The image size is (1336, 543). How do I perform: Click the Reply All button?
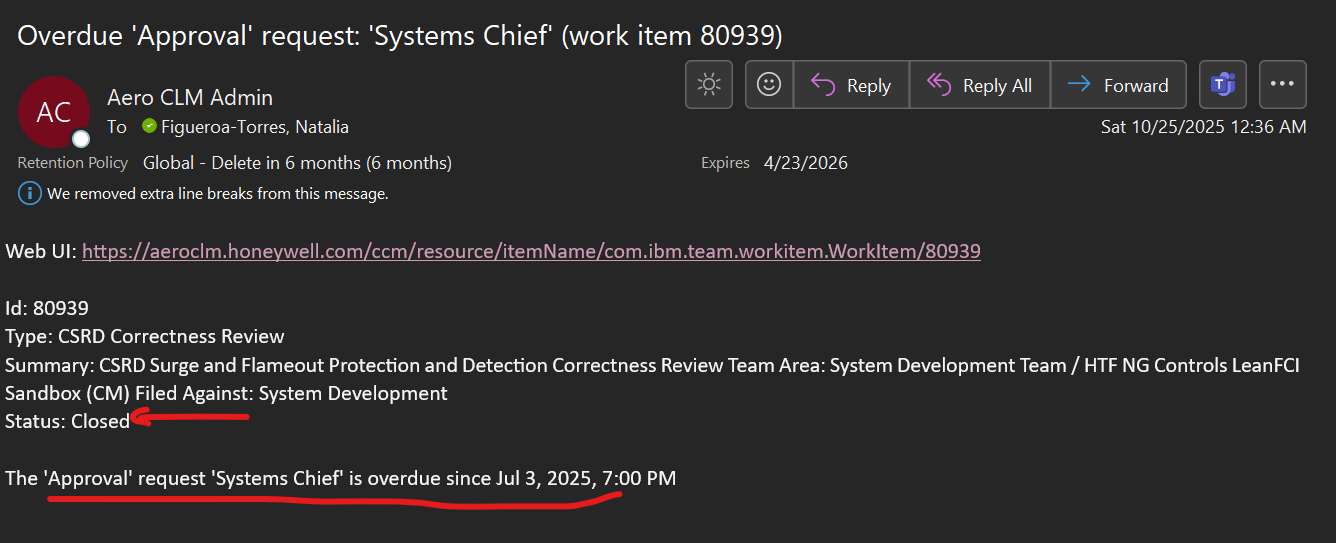click(x=979, y=85)
